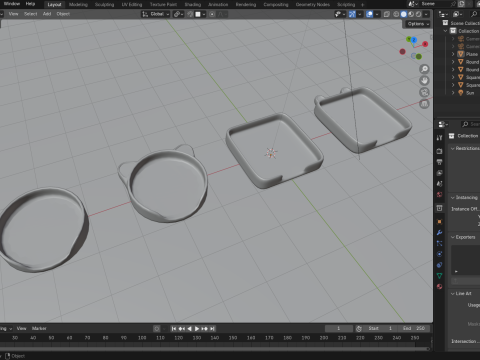Viewport: 480px width, 360px height.
Task: Add a new workspace with the plus tab
Action: [362, 5]
